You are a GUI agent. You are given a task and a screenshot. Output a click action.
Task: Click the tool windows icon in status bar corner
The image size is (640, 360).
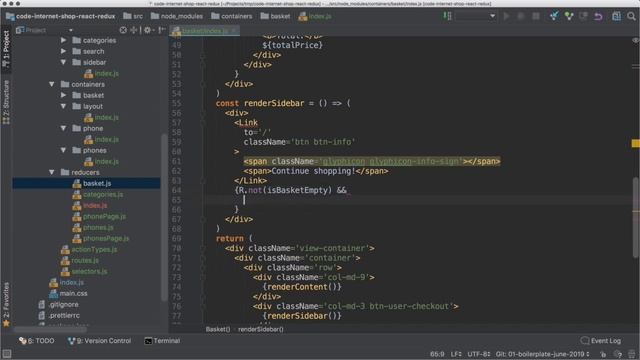(7, 354)
